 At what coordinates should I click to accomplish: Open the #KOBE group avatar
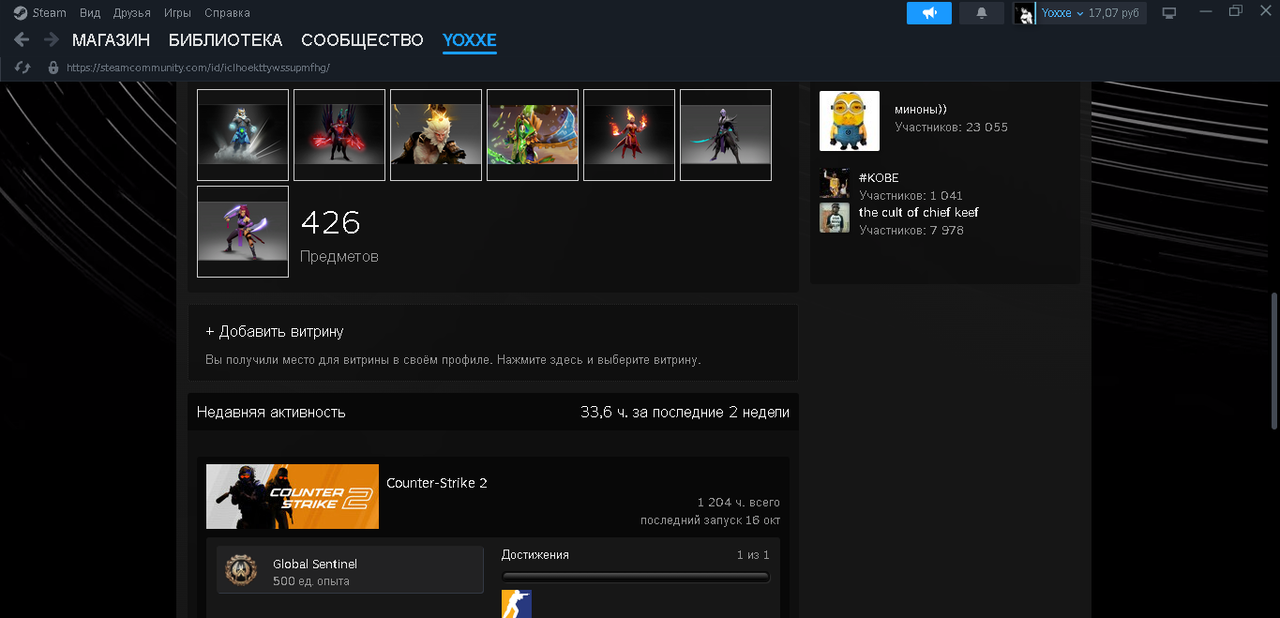(834, 183)
